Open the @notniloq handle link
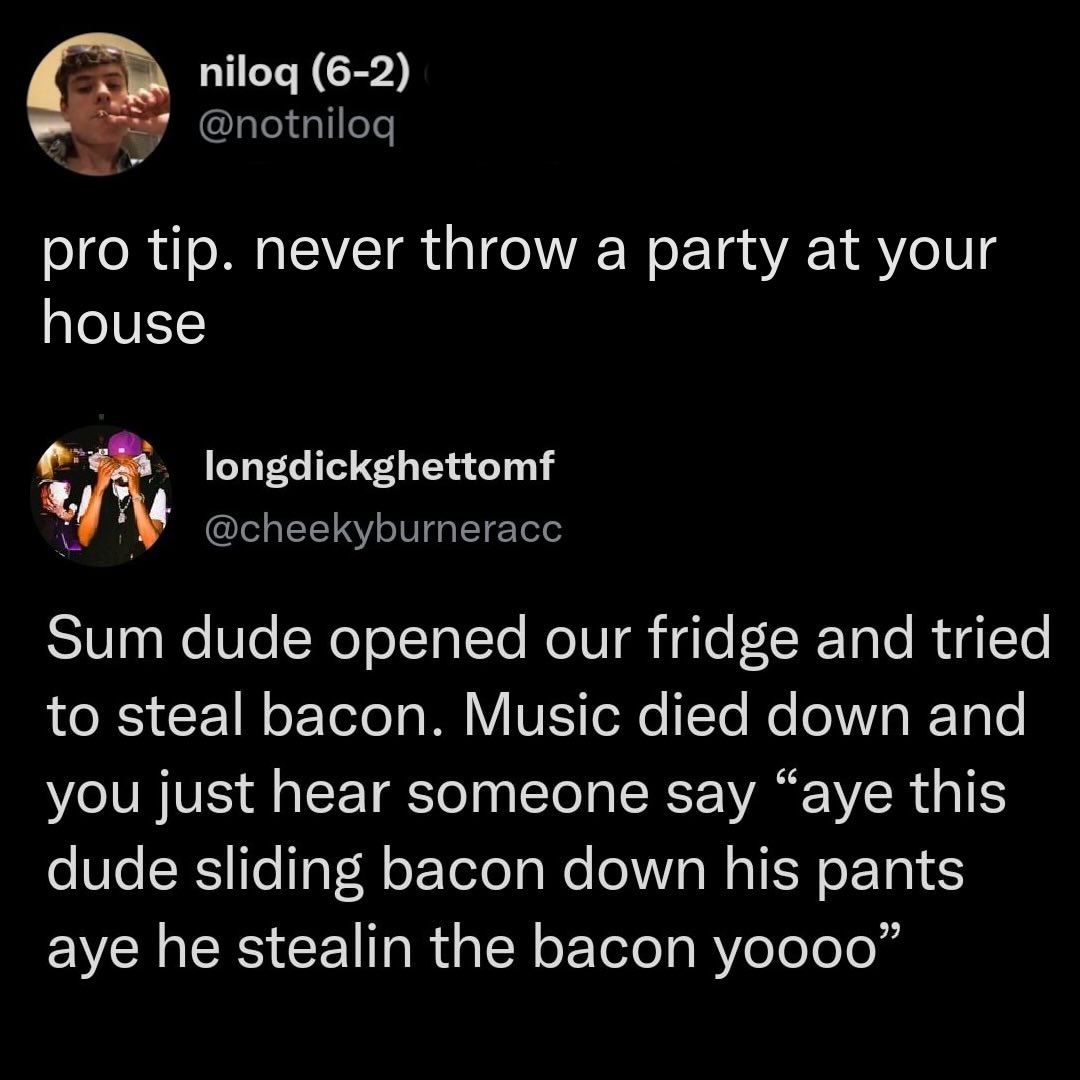This screenshot has height=1080, width=1080. pos(297,125)
